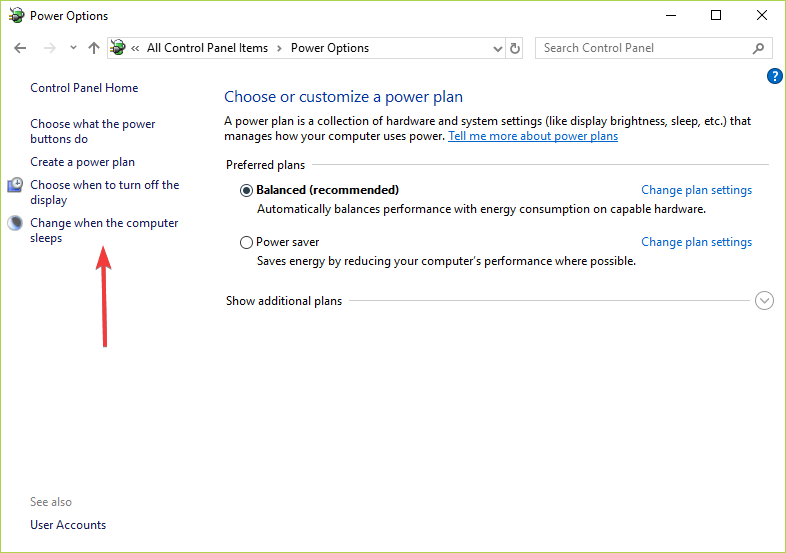
Task: Open Choose when to turn off the display
Action: pyautogui.click(x=105, y=192)
